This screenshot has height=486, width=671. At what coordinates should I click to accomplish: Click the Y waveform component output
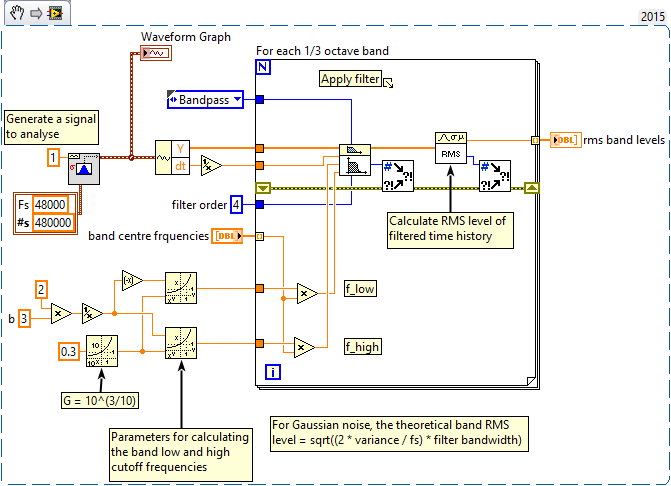[181, 149]
